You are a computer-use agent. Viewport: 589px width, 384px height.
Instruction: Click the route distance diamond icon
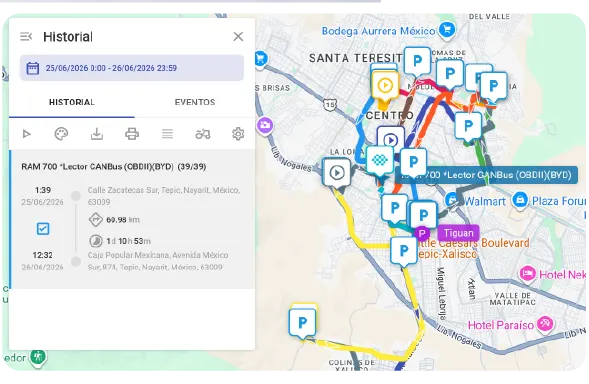point(96,220)
